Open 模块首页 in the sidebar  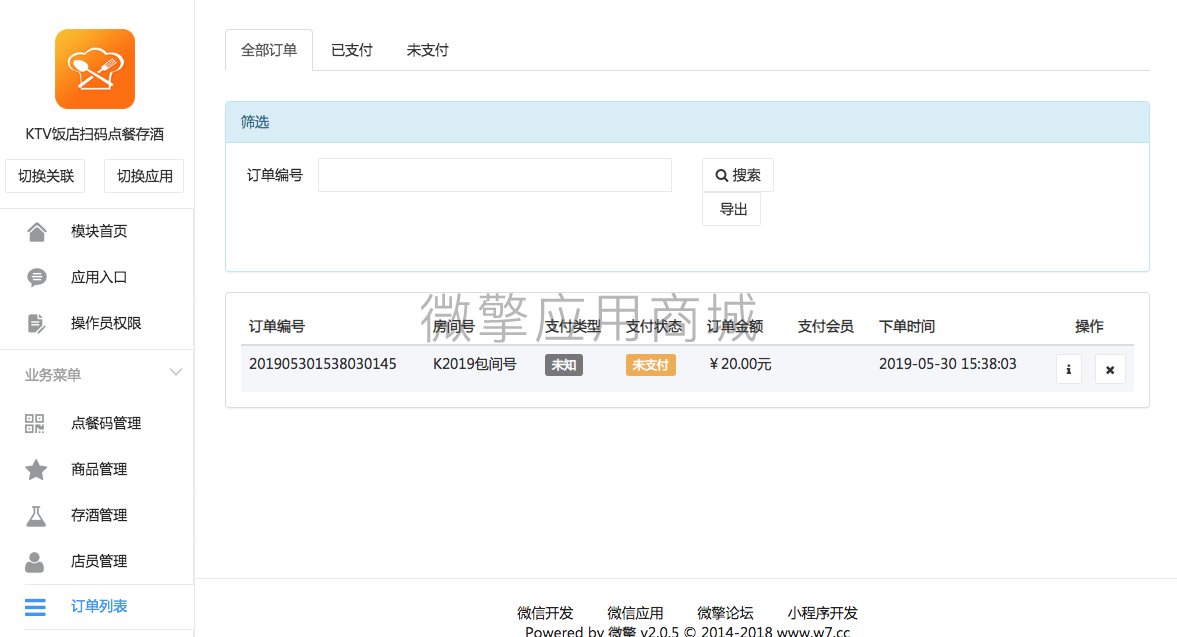tap(97, 232)
